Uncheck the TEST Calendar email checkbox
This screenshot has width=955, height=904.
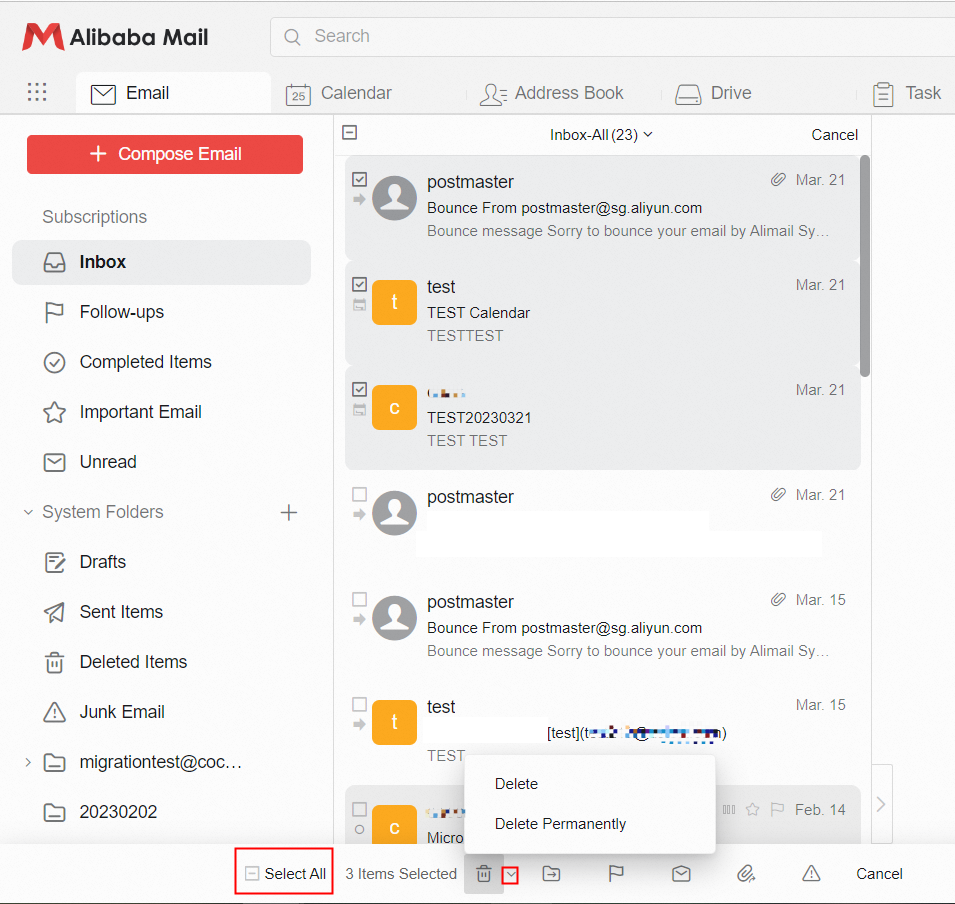tap(359, 284)
